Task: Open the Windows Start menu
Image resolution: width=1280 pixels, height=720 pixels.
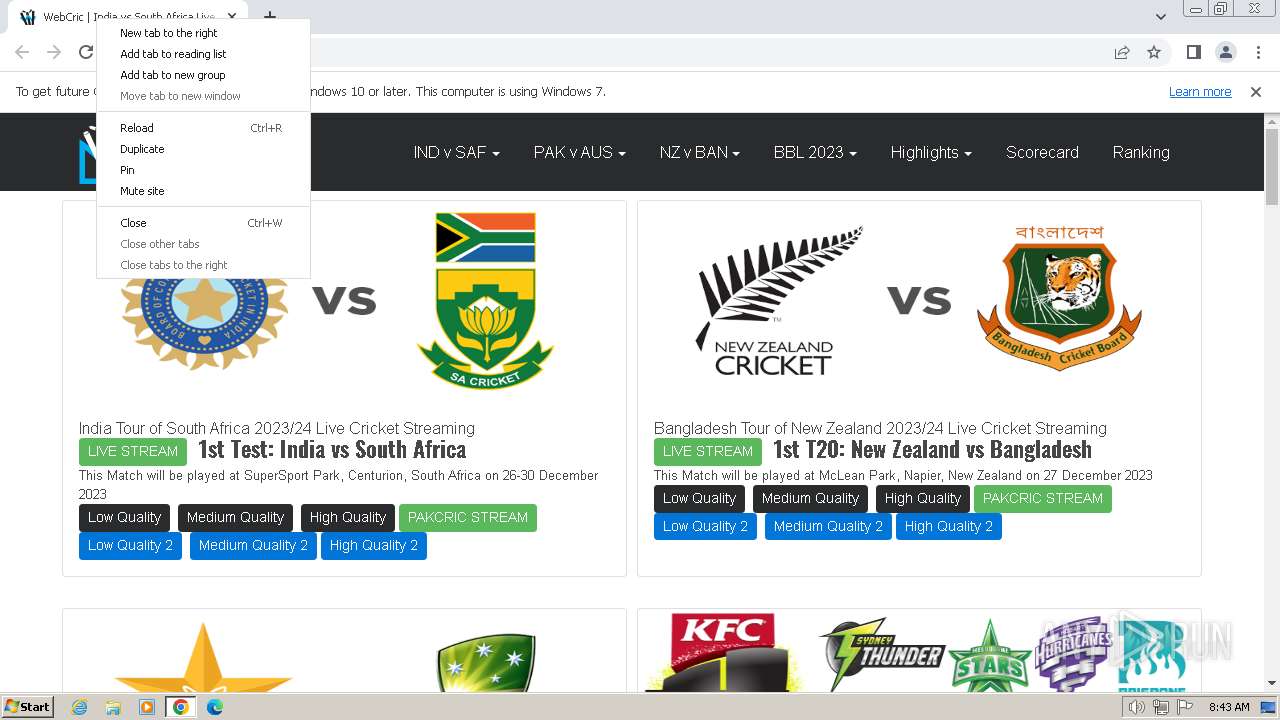Action: click(x=27, y=707)
